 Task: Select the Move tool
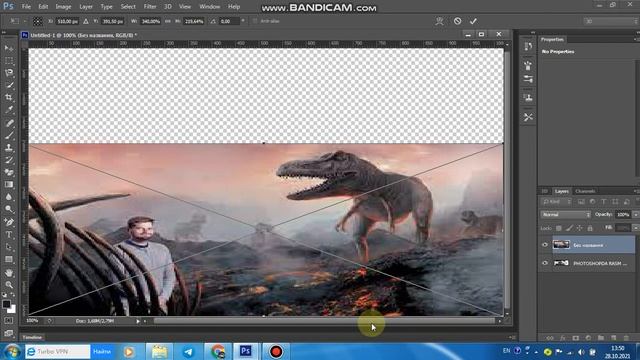[9, 48]
